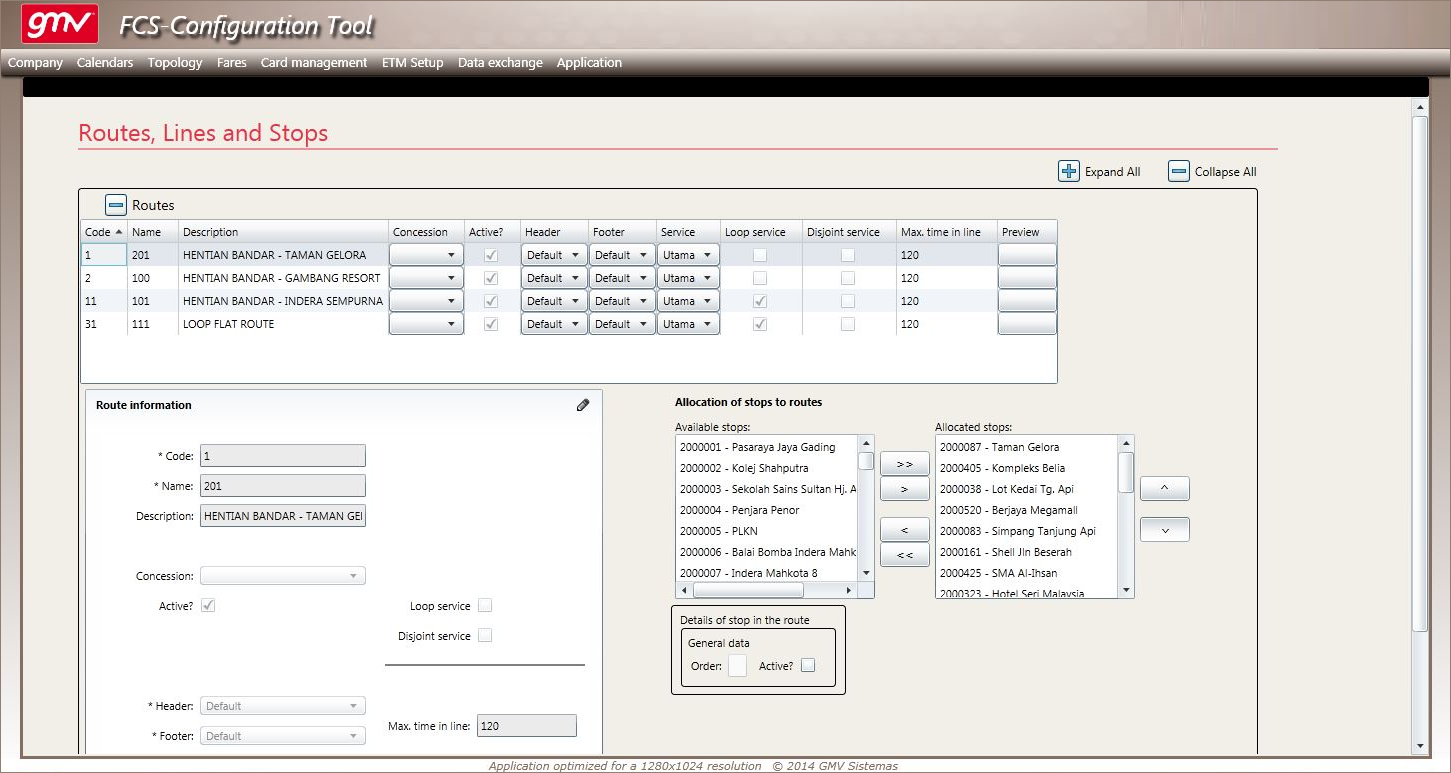Open the Service dropdown for LOOP FLAT ROUTE

(x=688, y=324)
